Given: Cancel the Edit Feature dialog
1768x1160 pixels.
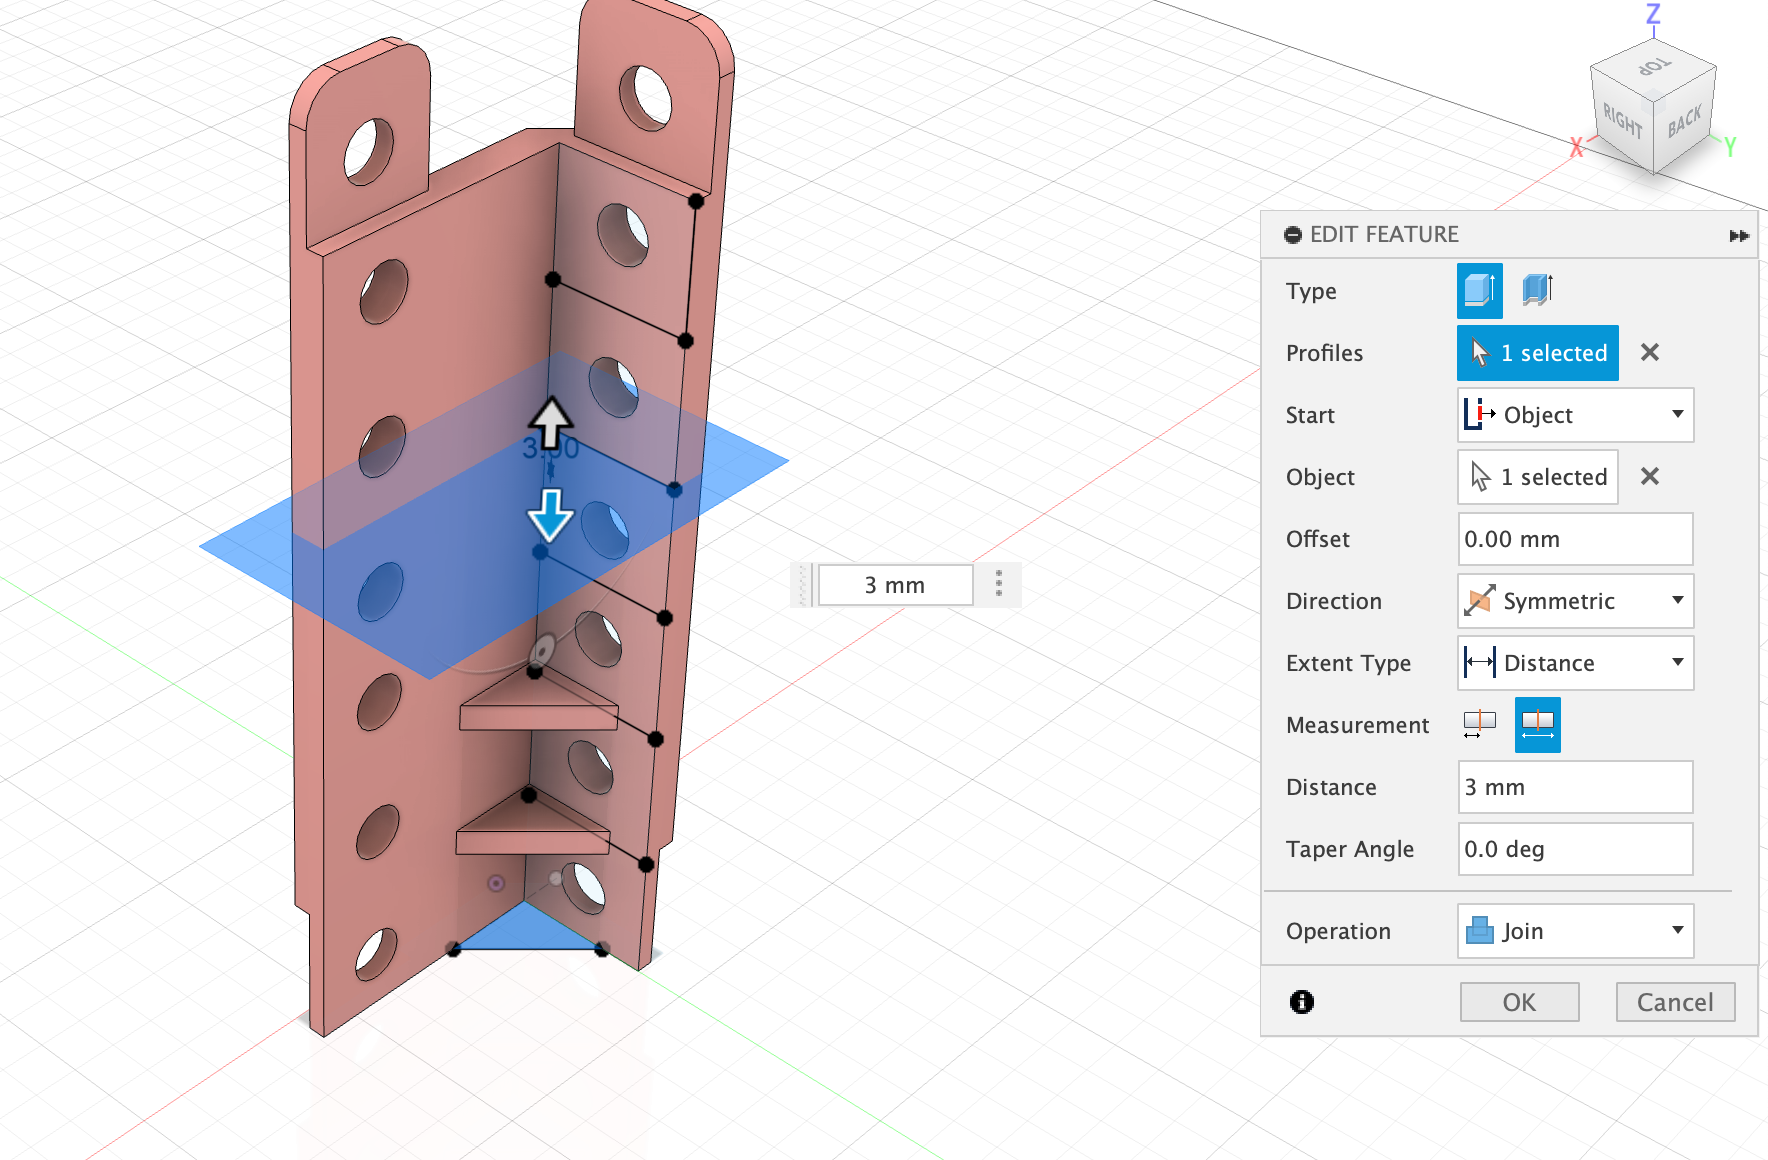Looking at the screenshot, I should (x=1675, y=1002).
